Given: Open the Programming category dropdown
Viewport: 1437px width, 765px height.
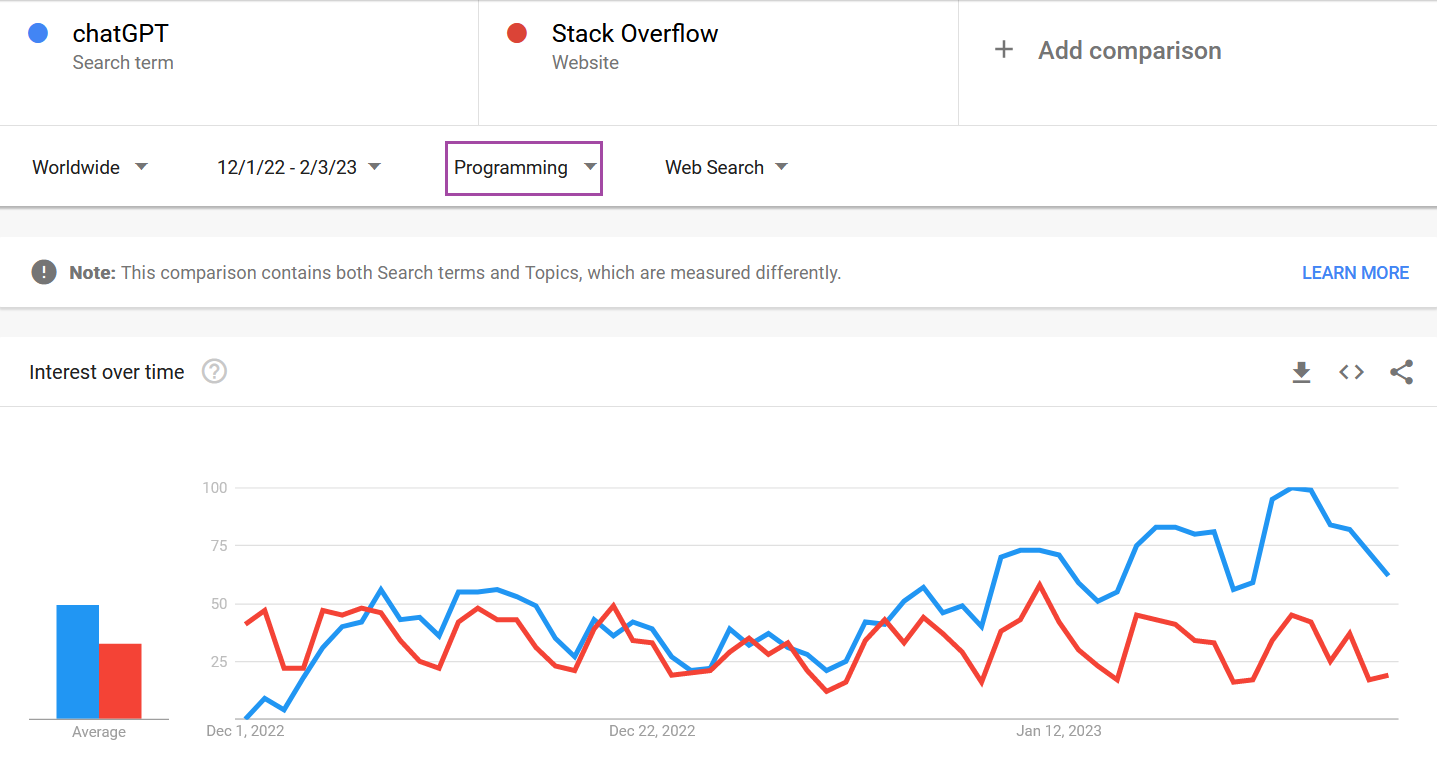Looking at the screenshot, I should (x=524, y=167).
